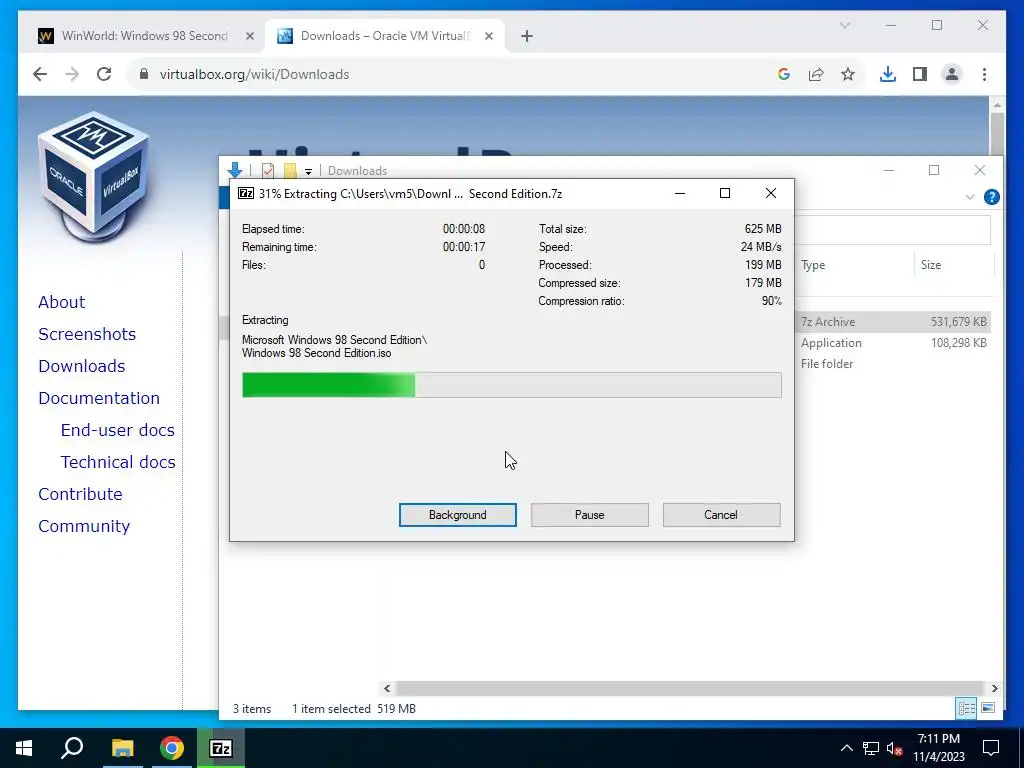
Task: Open Technical docs link
Action: 118,462
